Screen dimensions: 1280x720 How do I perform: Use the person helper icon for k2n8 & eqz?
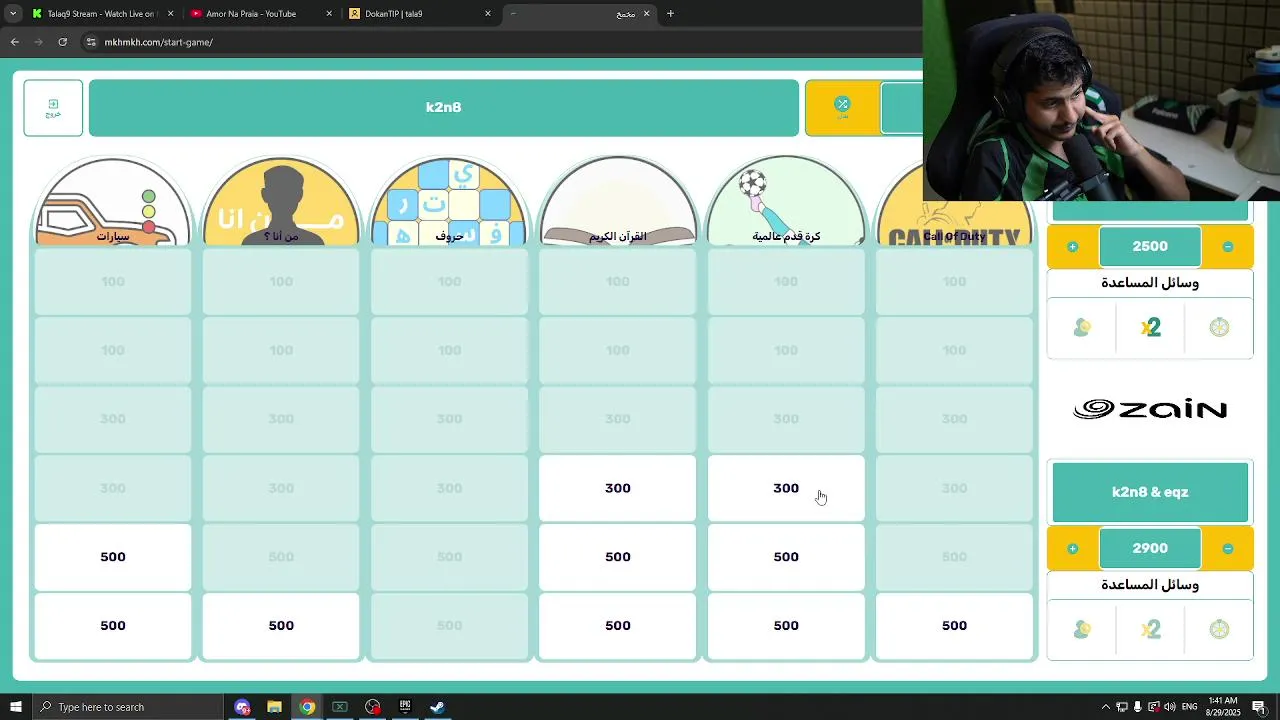pos(1081,630)
